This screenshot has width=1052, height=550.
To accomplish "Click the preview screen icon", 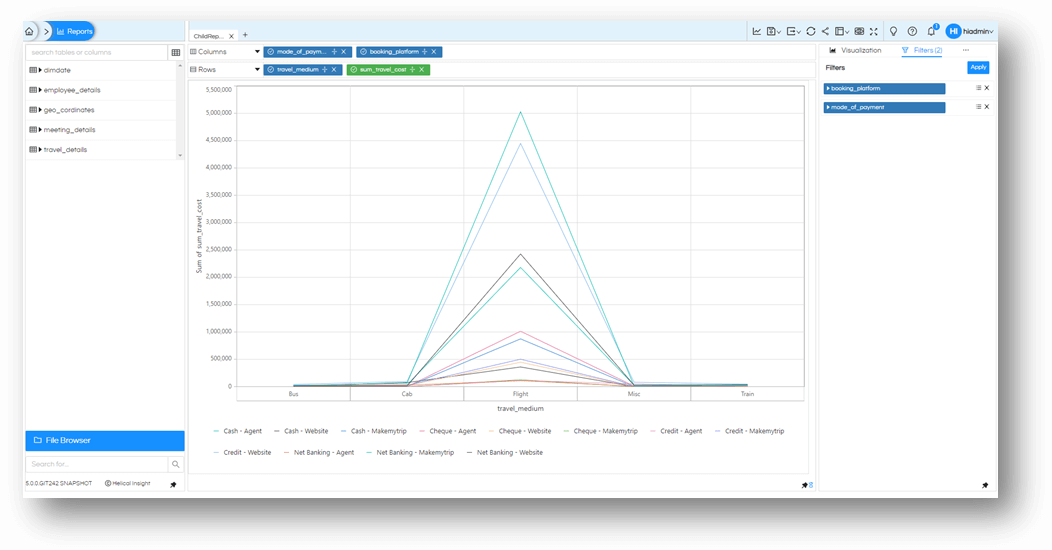I will (x=859, y=31).
